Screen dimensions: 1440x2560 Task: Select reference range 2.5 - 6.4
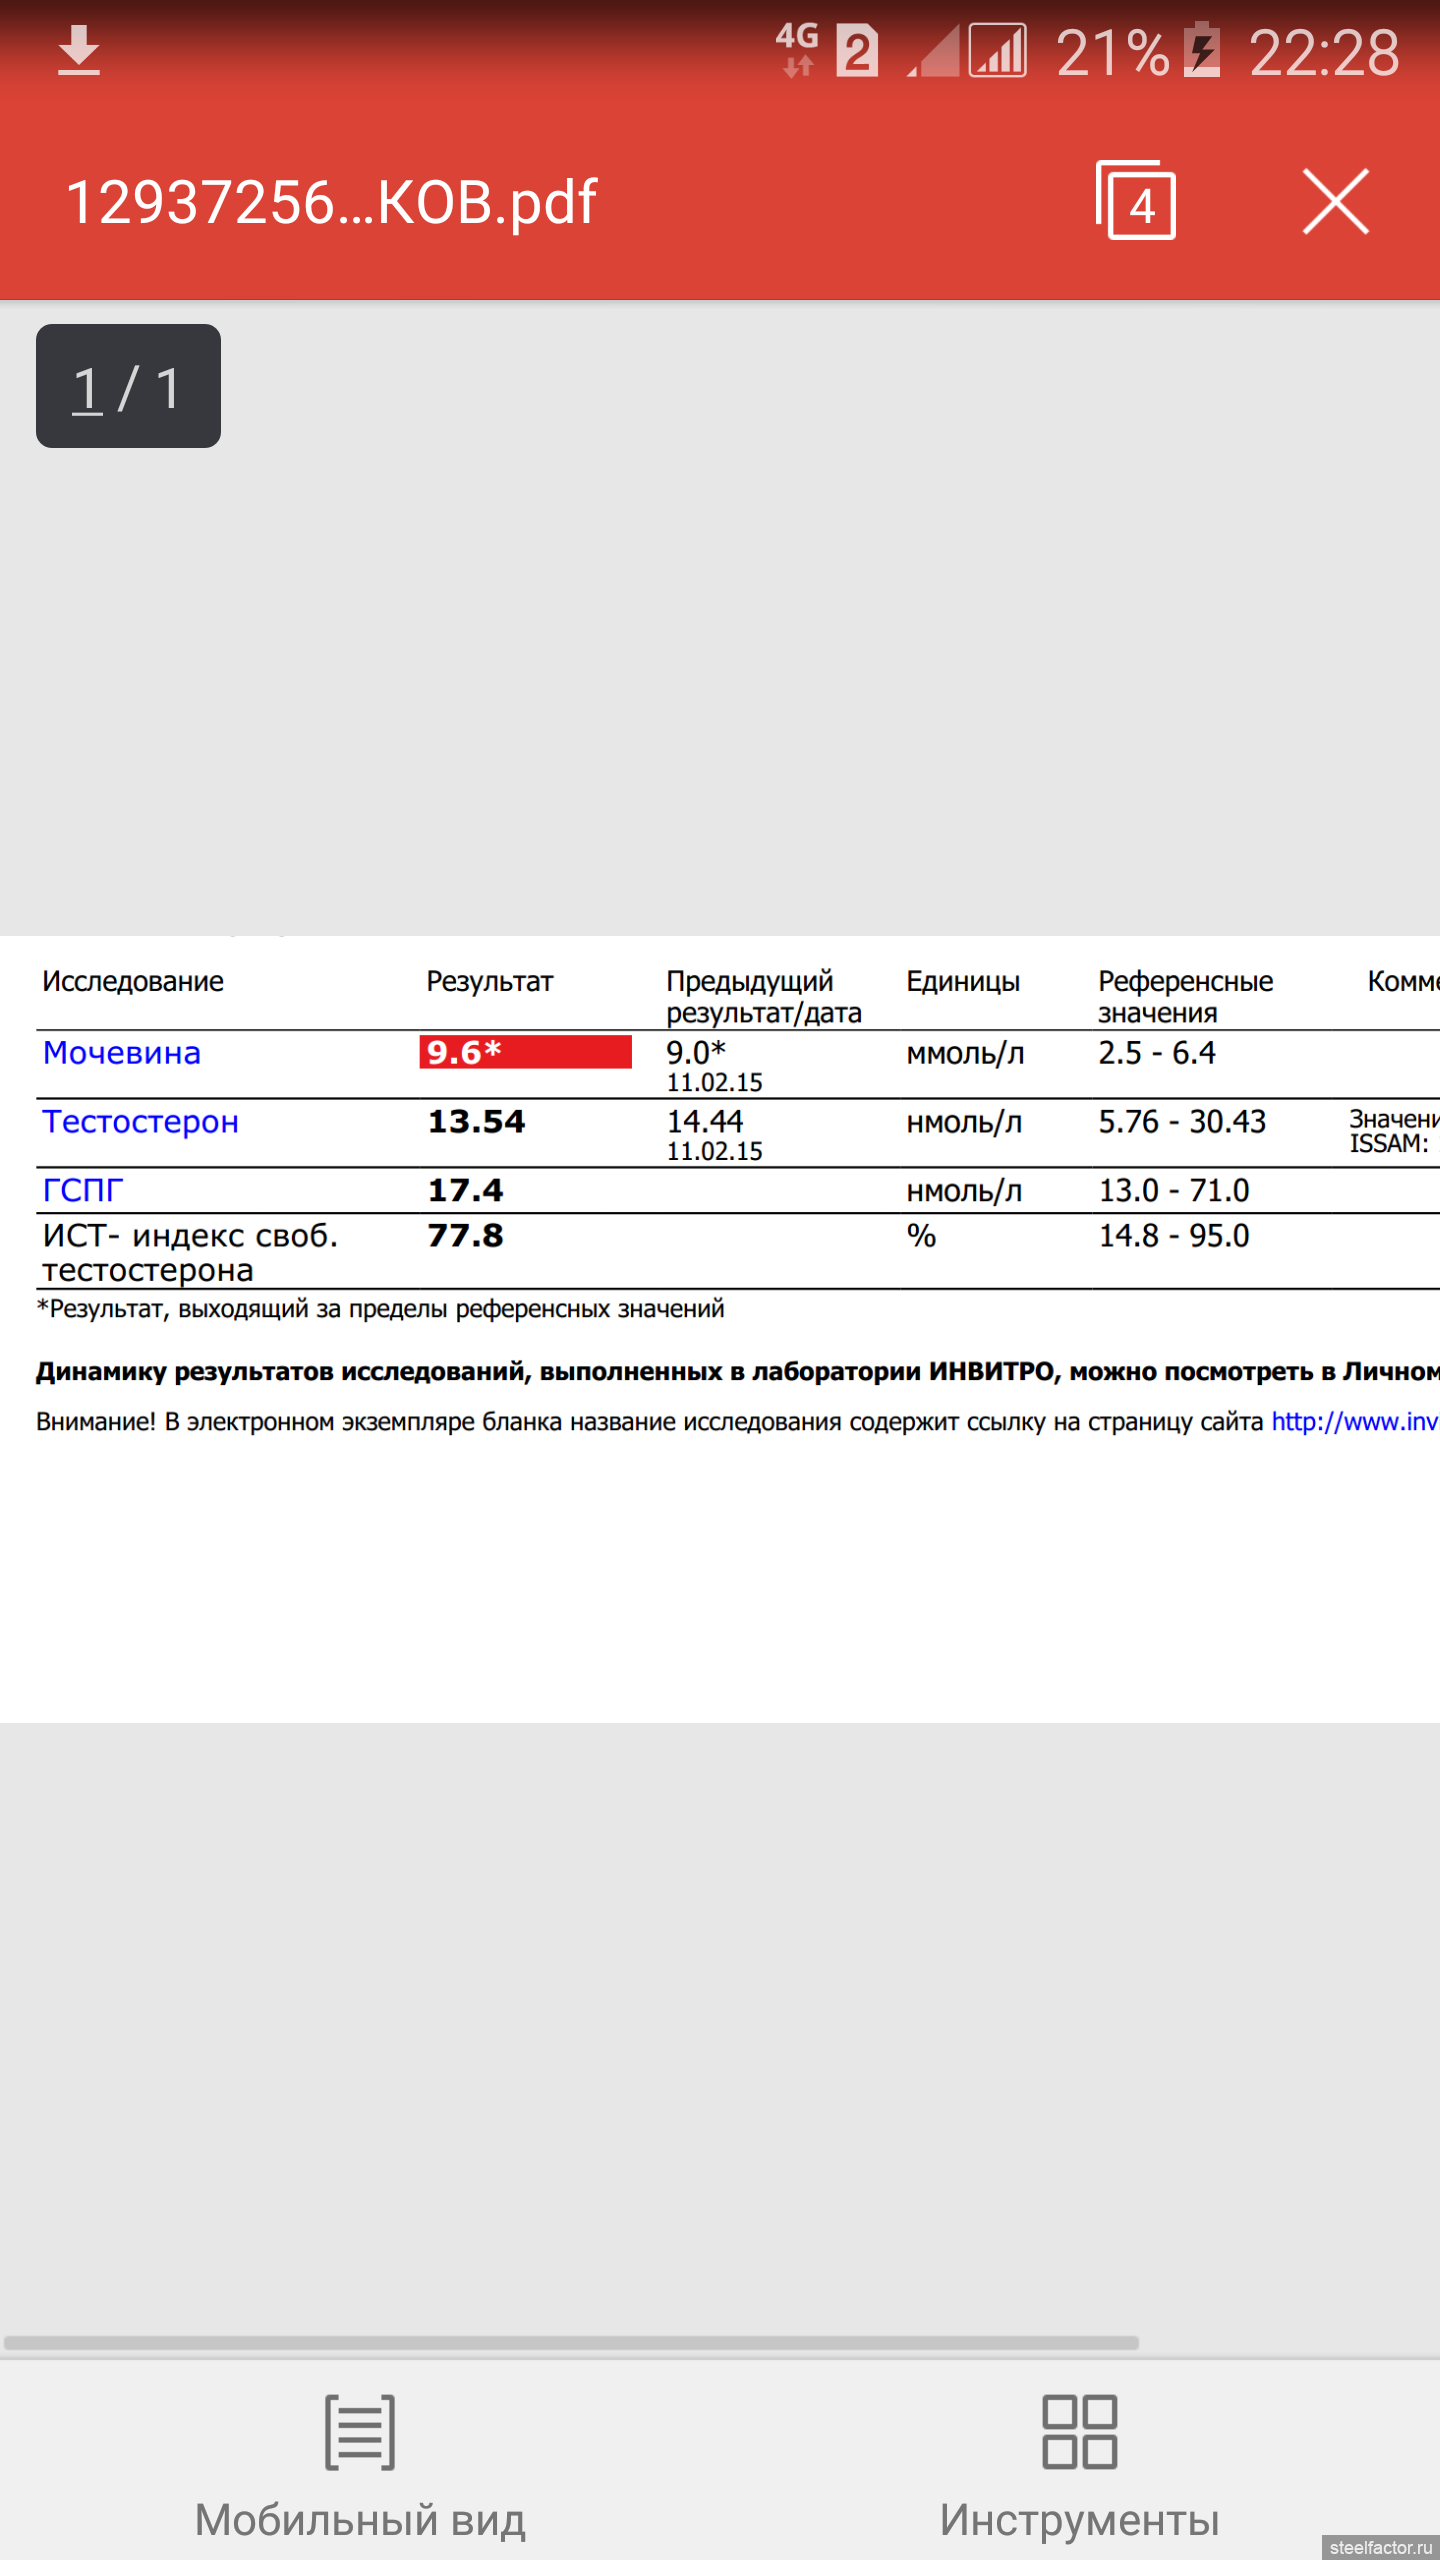pyautogui.click(x=1157, y=1052)
